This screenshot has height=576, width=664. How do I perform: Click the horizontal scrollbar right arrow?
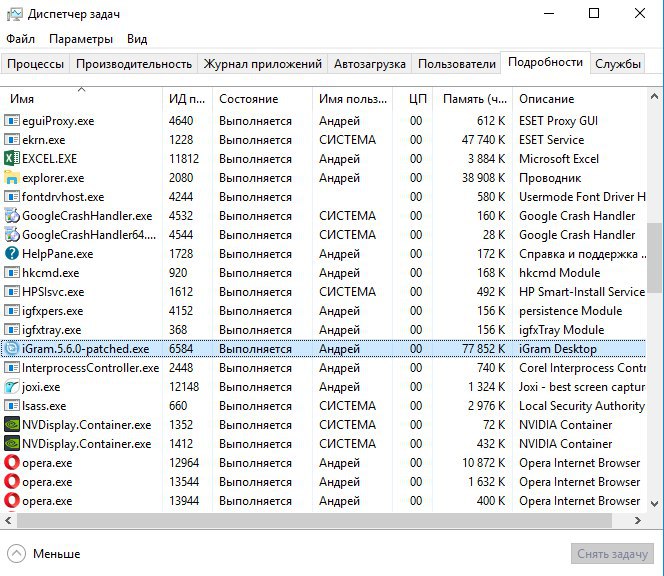pos(638,521)
